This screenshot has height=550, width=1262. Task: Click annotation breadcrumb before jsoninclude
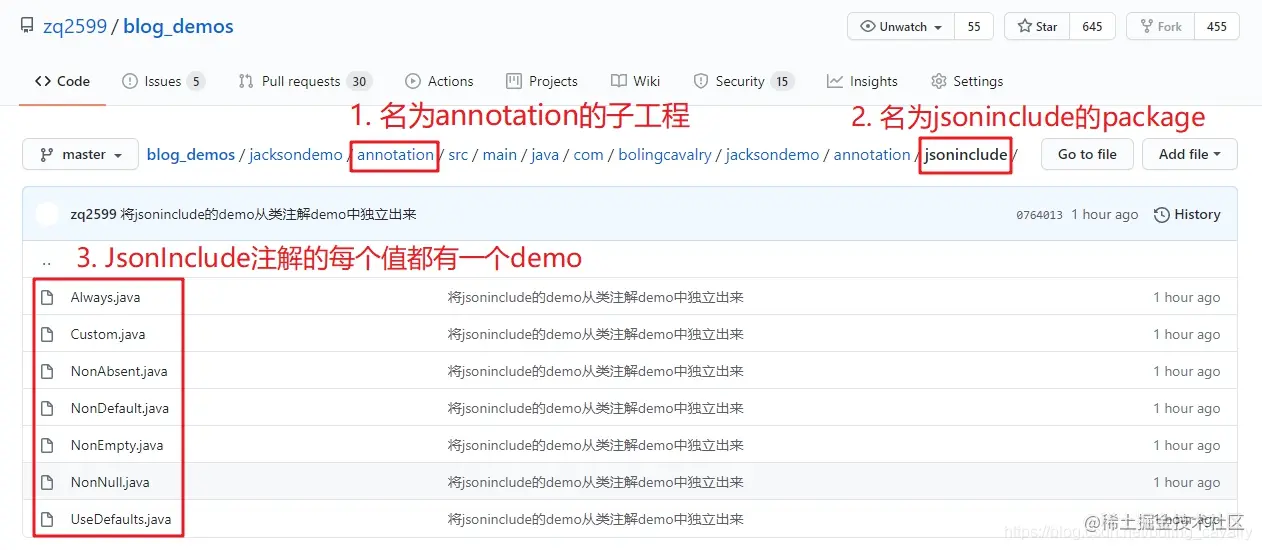coord(872,155)
